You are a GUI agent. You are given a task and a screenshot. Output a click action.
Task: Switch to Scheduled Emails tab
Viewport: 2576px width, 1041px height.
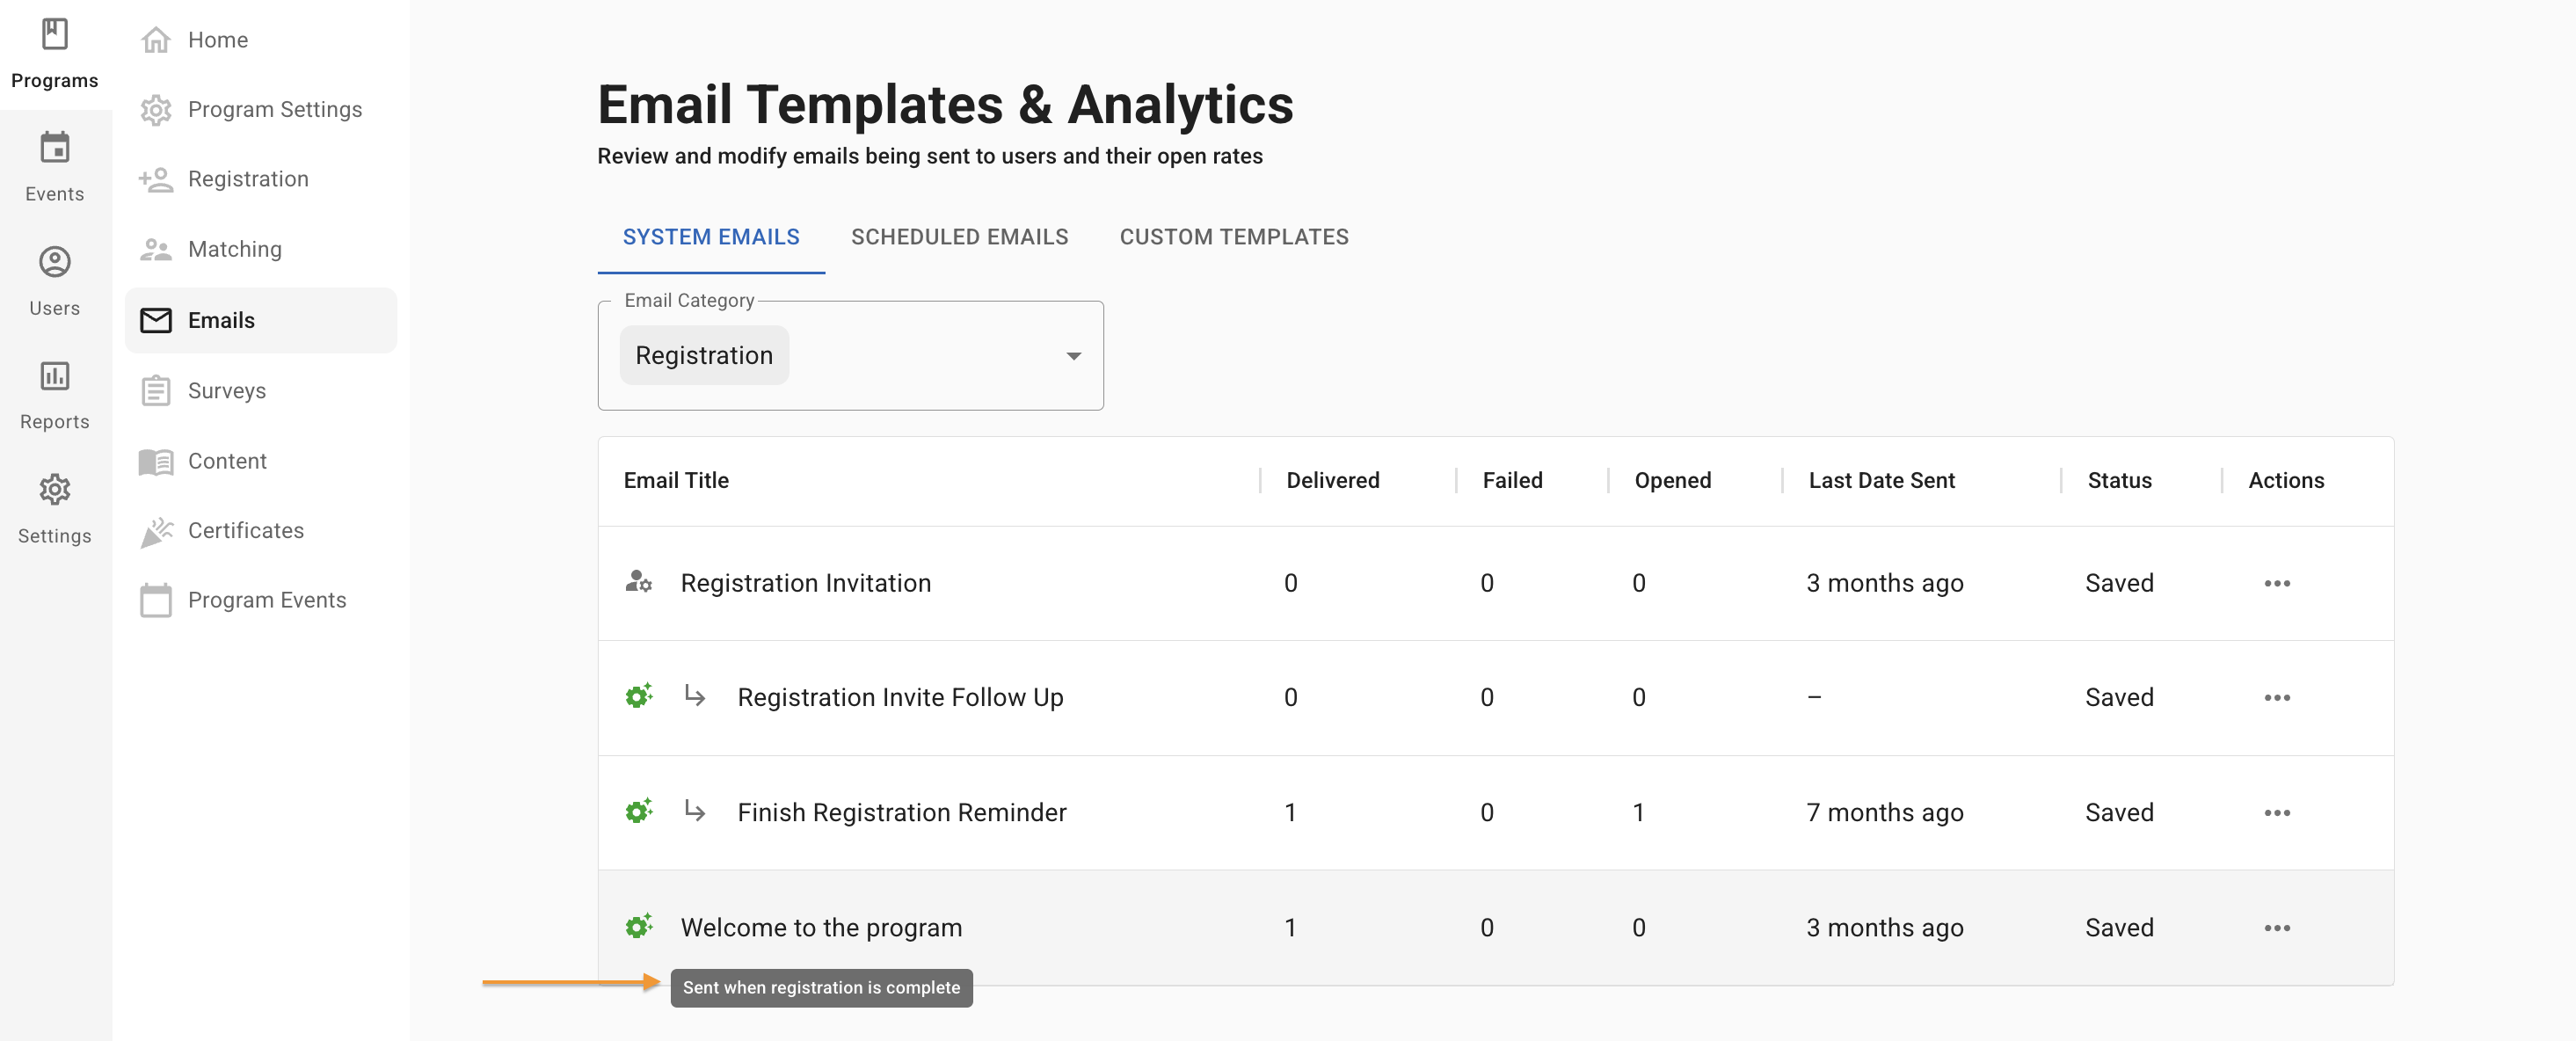point(959,237)
